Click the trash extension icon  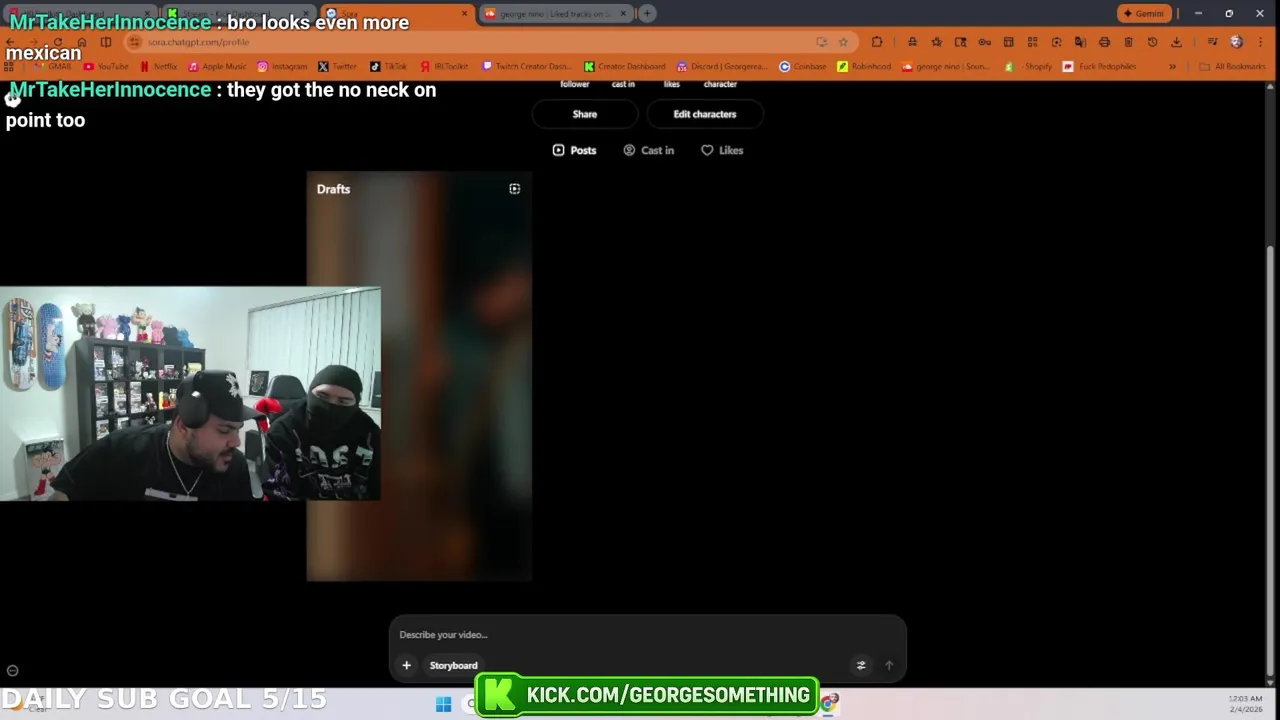click(1128, 42)
